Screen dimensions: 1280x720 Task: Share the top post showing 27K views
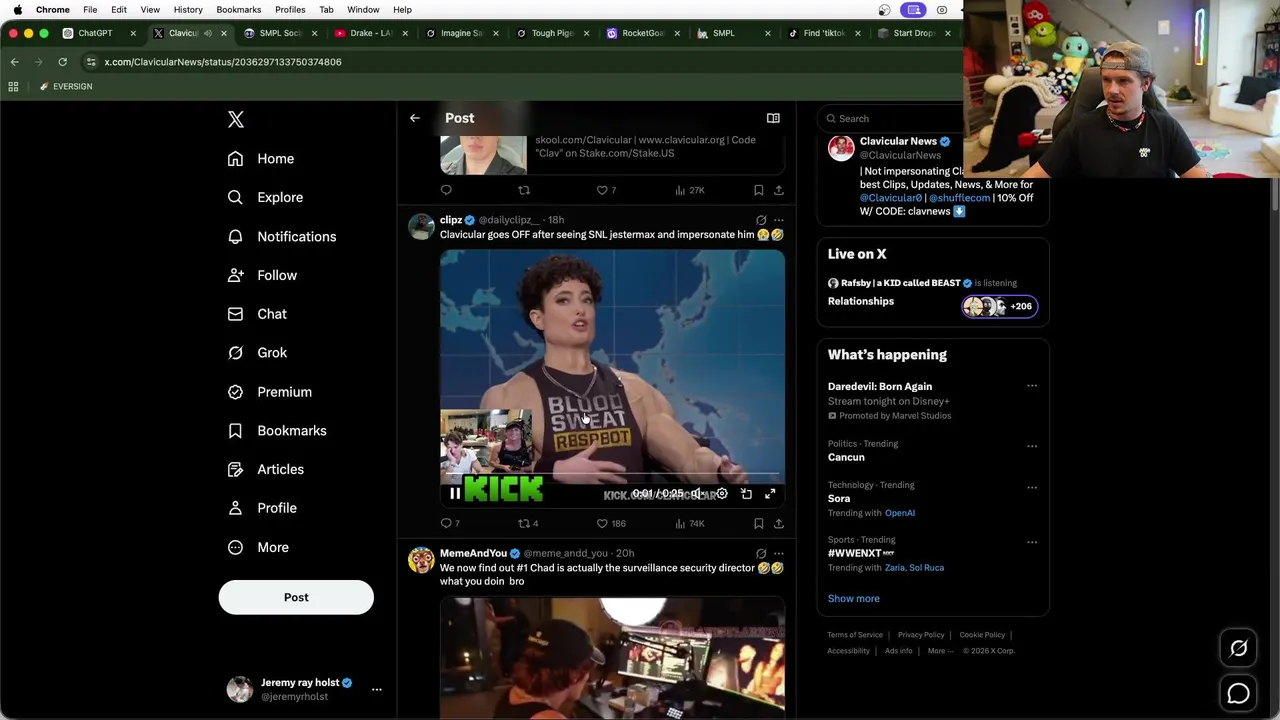[779, 190]
